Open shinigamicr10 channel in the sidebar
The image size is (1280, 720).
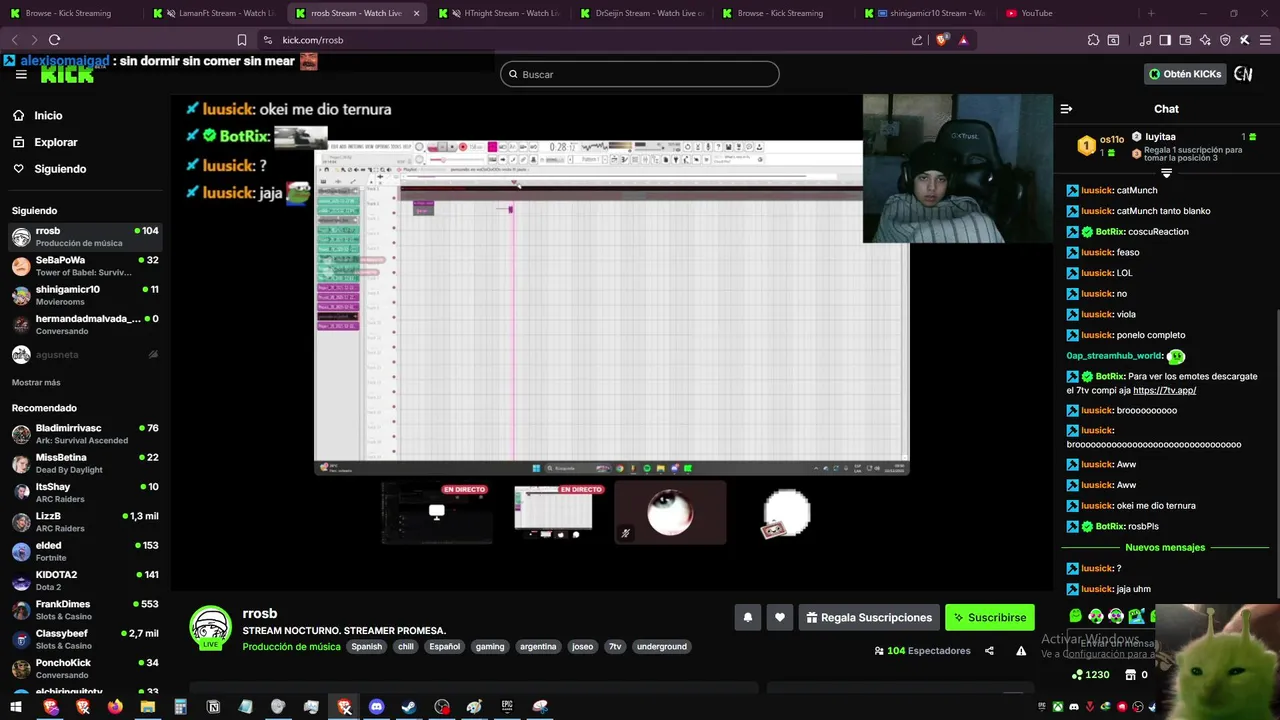[85, 295]
